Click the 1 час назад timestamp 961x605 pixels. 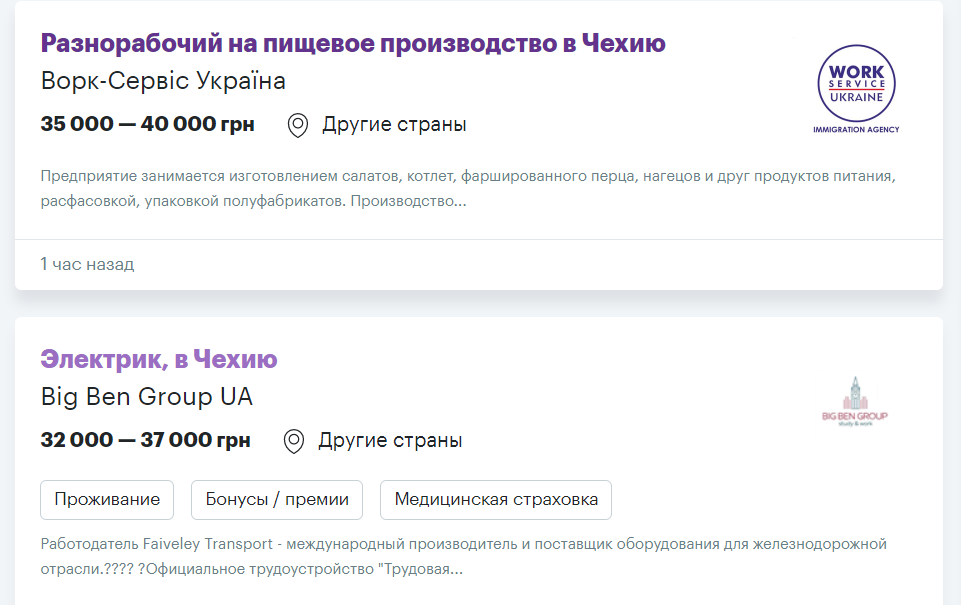click(x=87, y=265)
